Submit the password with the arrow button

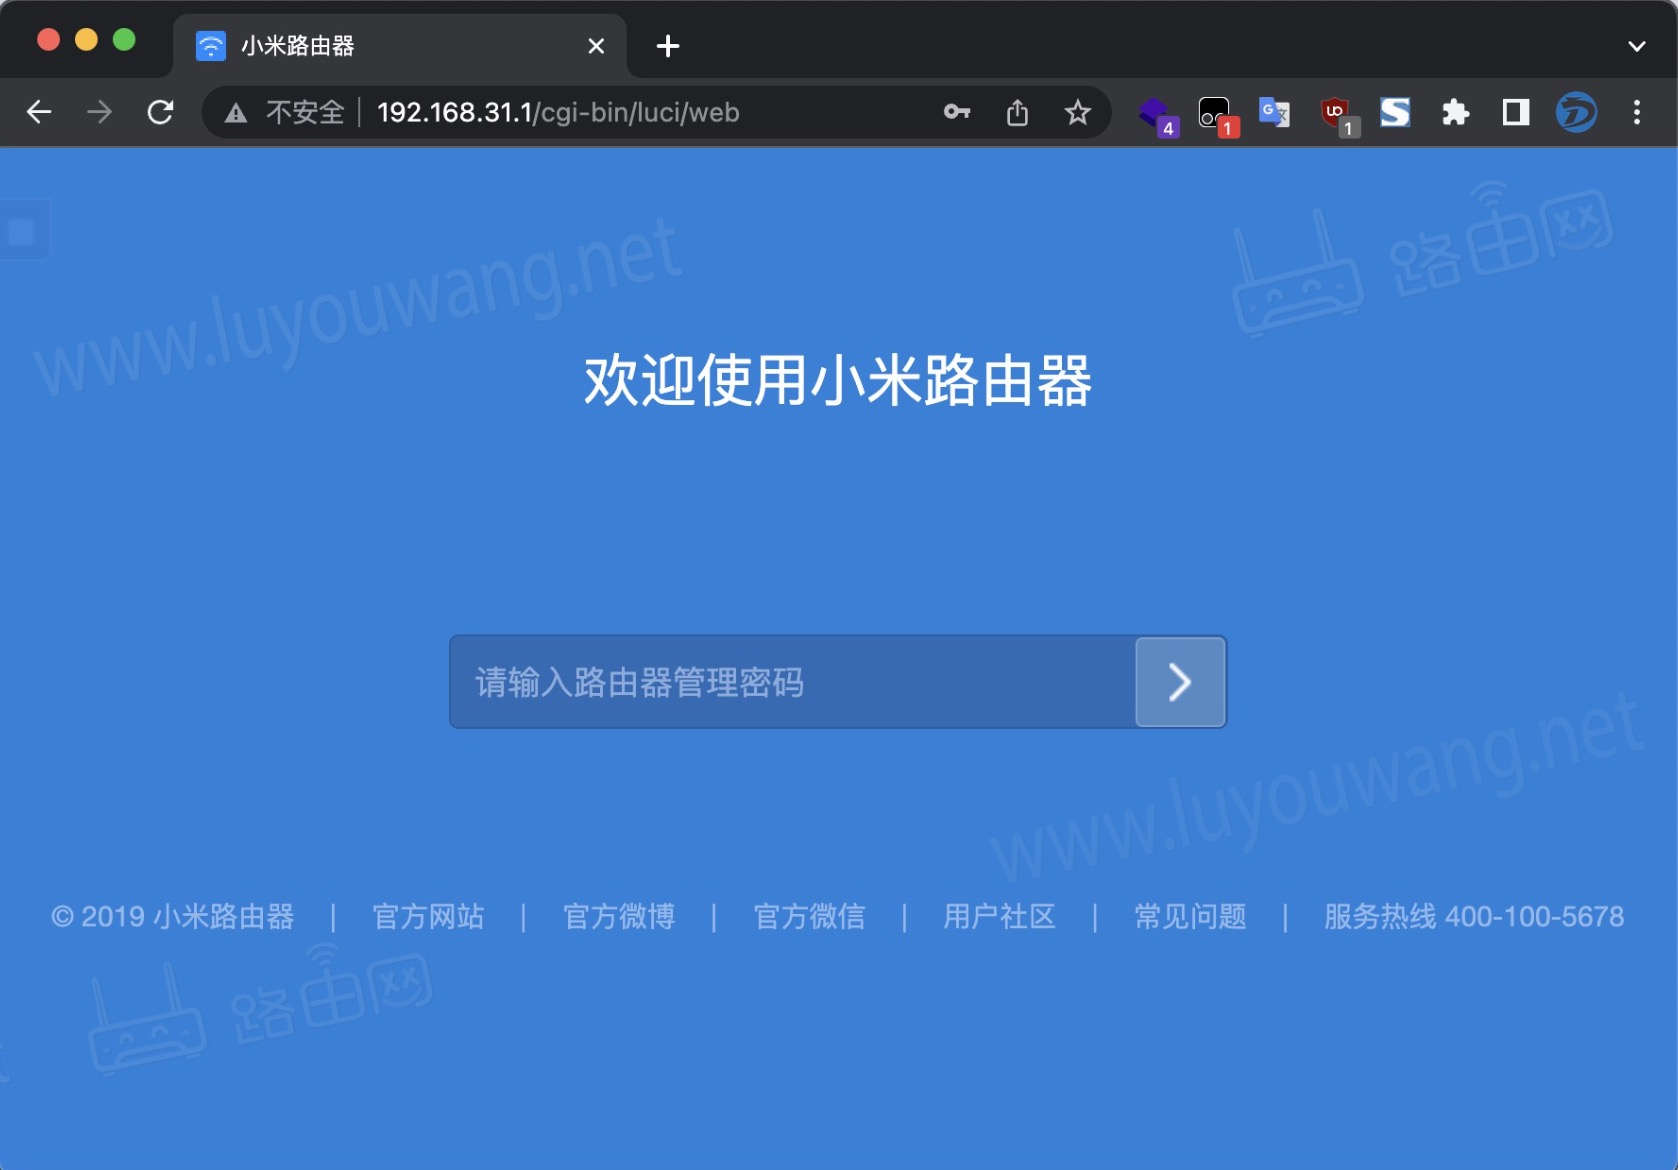point(1180,681)
